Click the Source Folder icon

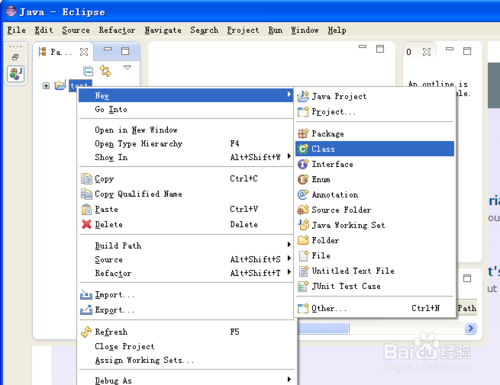303,210
